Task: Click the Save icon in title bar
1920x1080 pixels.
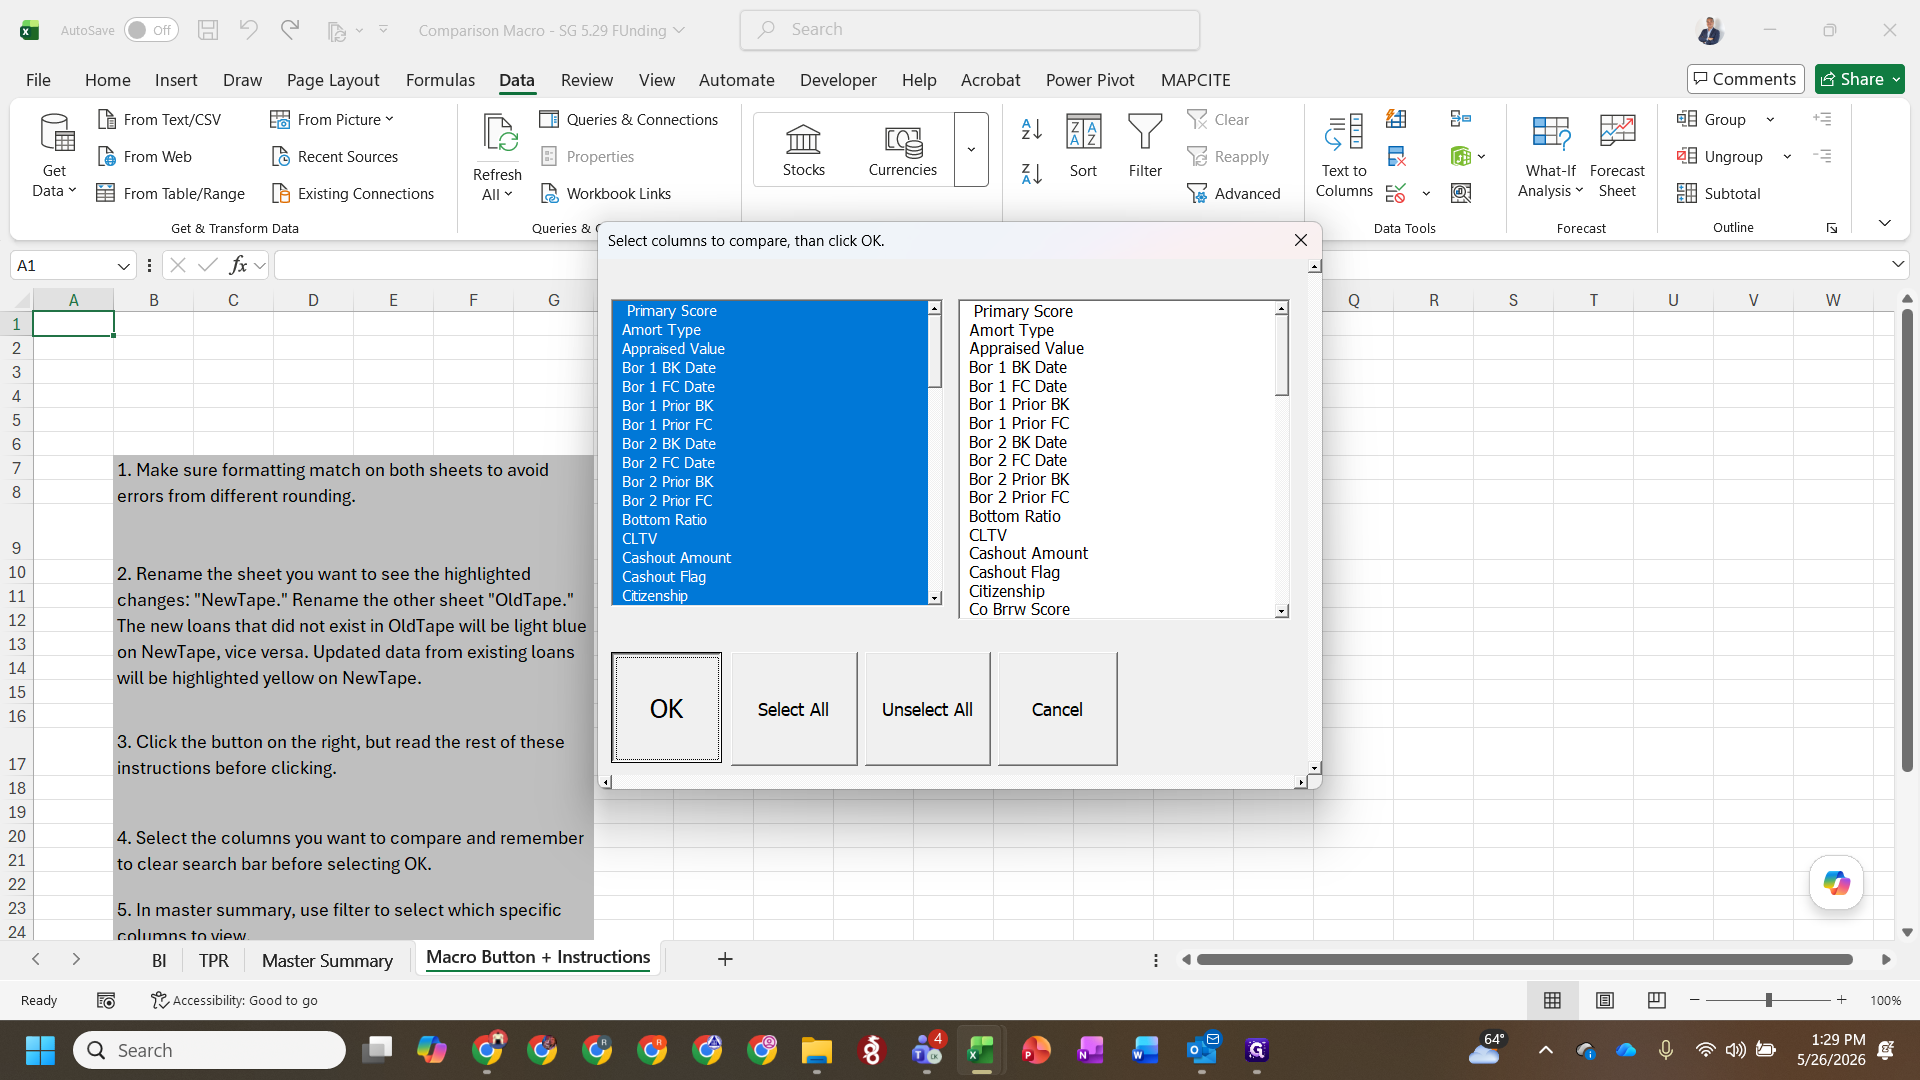Action: pyautogui.click(x=208, y=30)
